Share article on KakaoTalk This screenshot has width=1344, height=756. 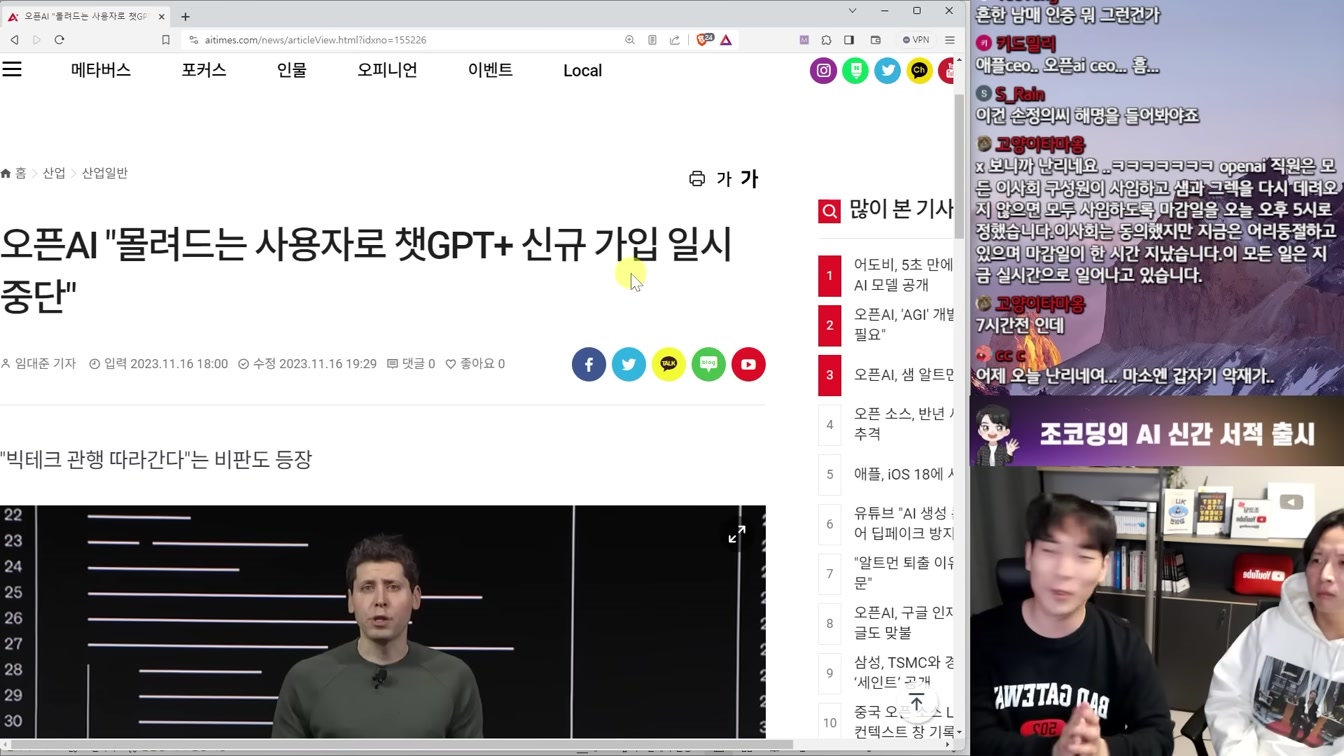click(669, 365)
